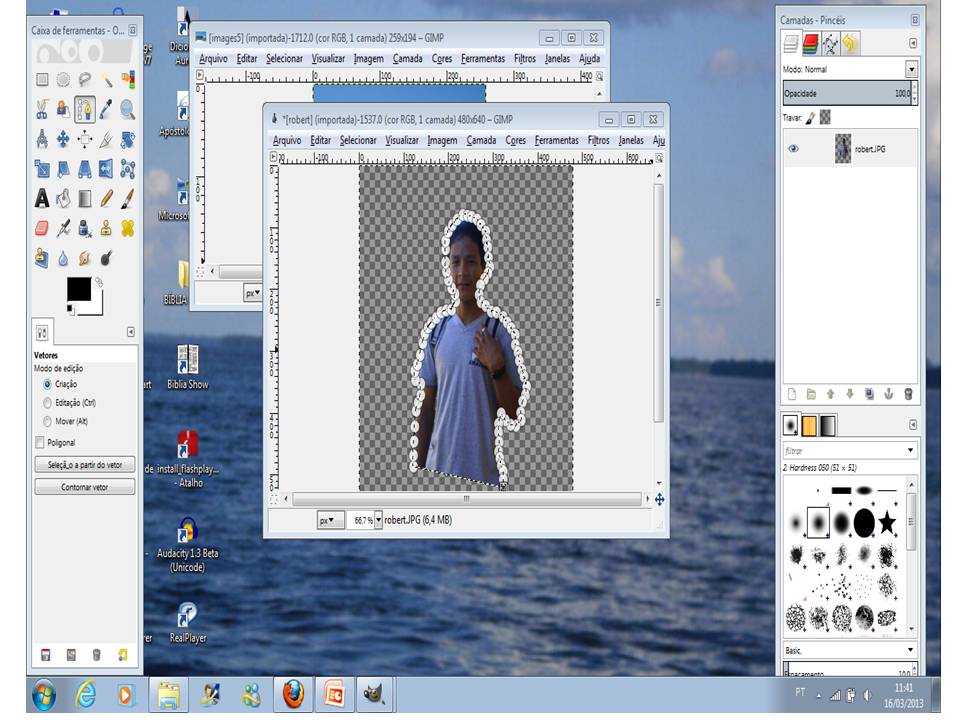Choose the Mover (Alt) radio button
Viewport: 960px width, 720px height.
(x=47, y=421)
